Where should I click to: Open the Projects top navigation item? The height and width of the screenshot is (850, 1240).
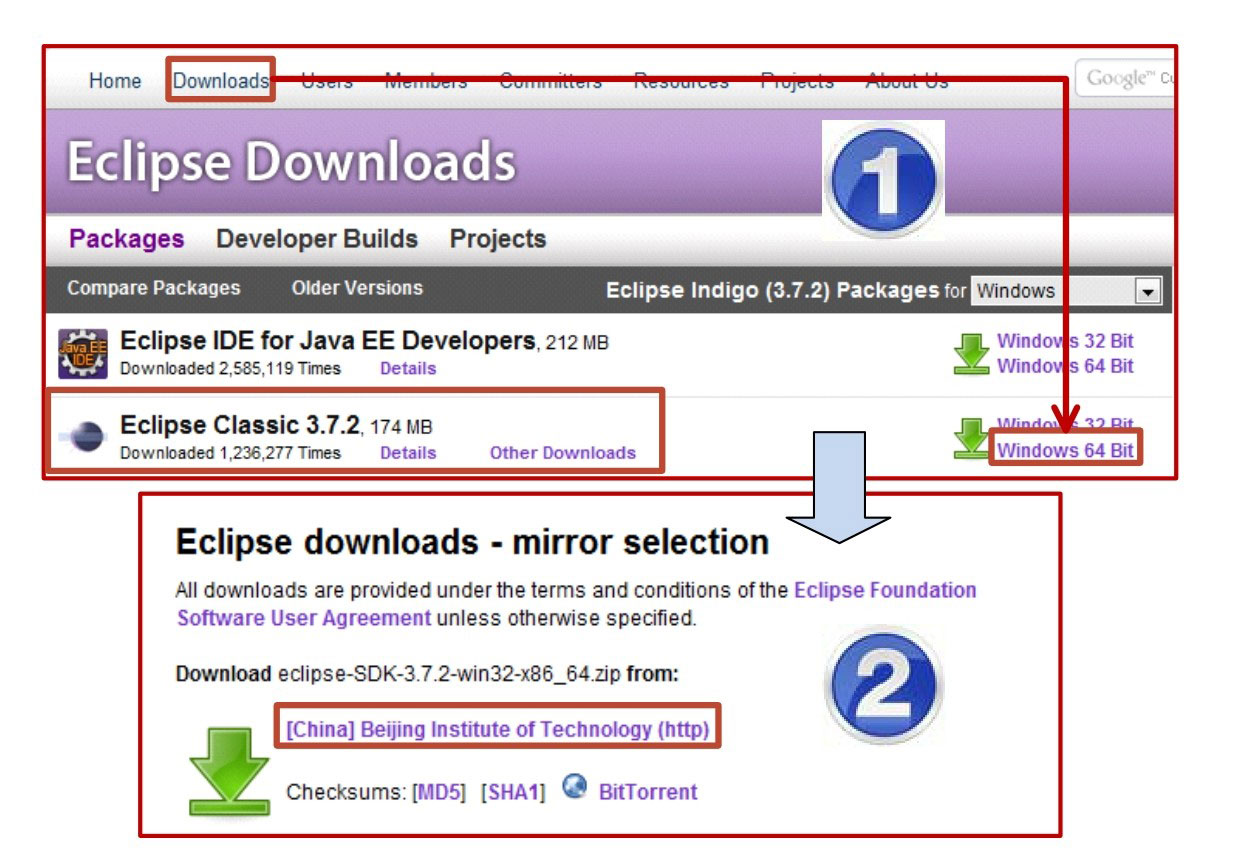tap(797, 81)
